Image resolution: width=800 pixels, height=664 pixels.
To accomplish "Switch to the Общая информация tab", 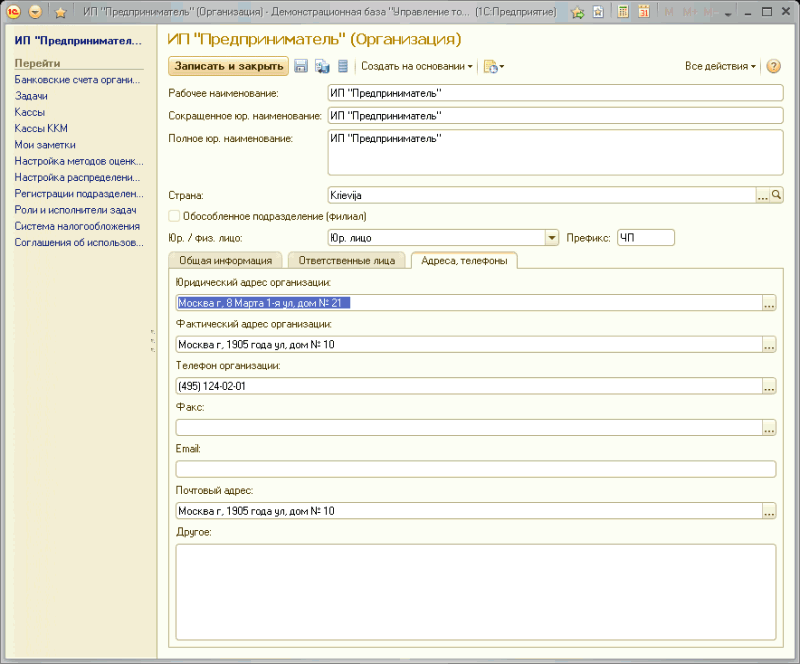I will [225, 261].
